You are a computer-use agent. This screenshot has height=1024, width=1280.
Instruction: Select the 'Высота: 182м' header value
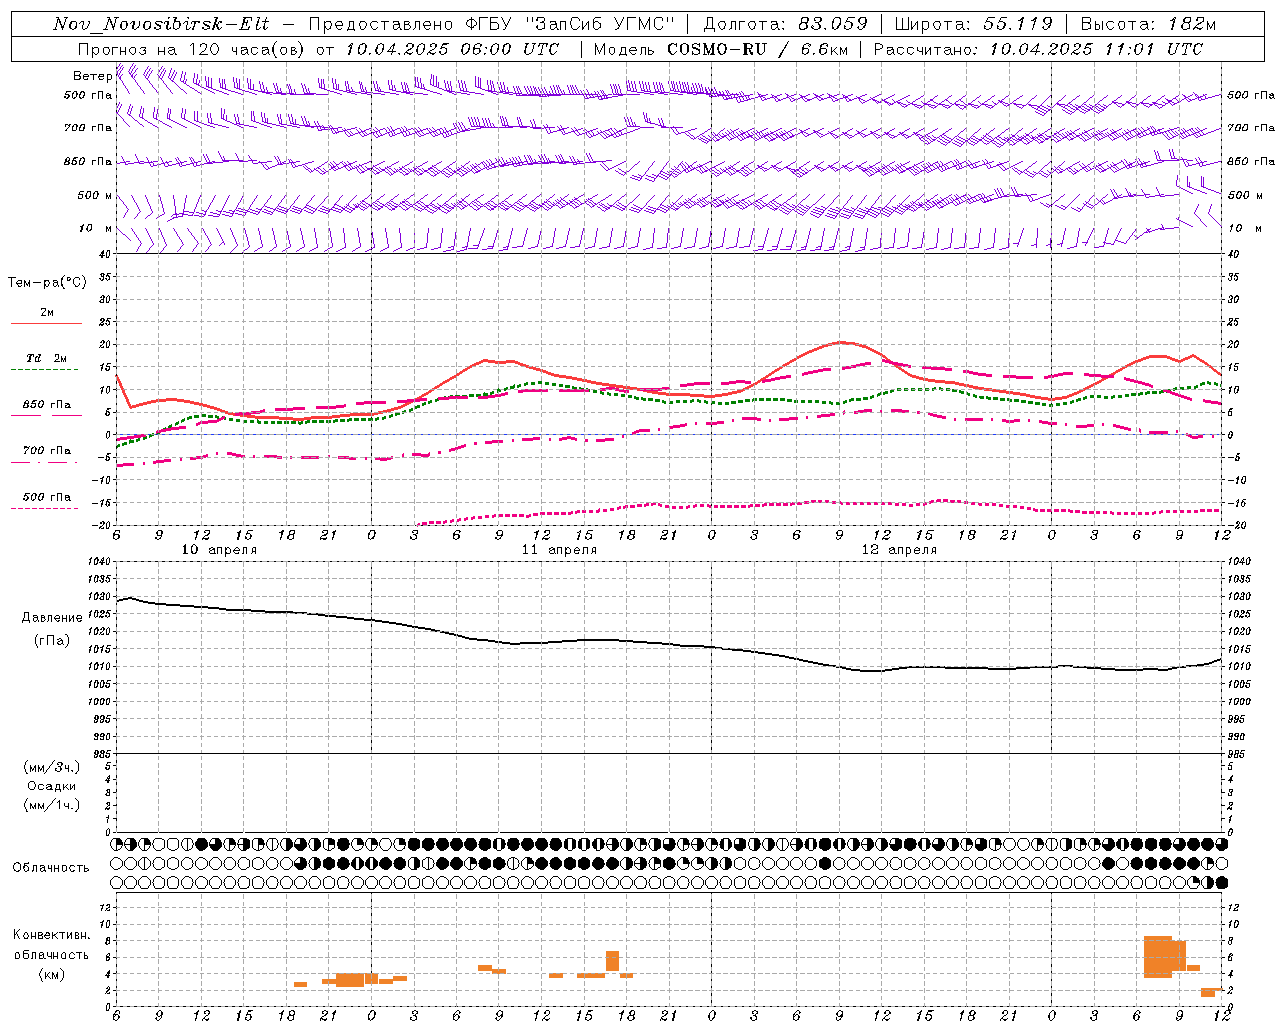point(1148,24)
